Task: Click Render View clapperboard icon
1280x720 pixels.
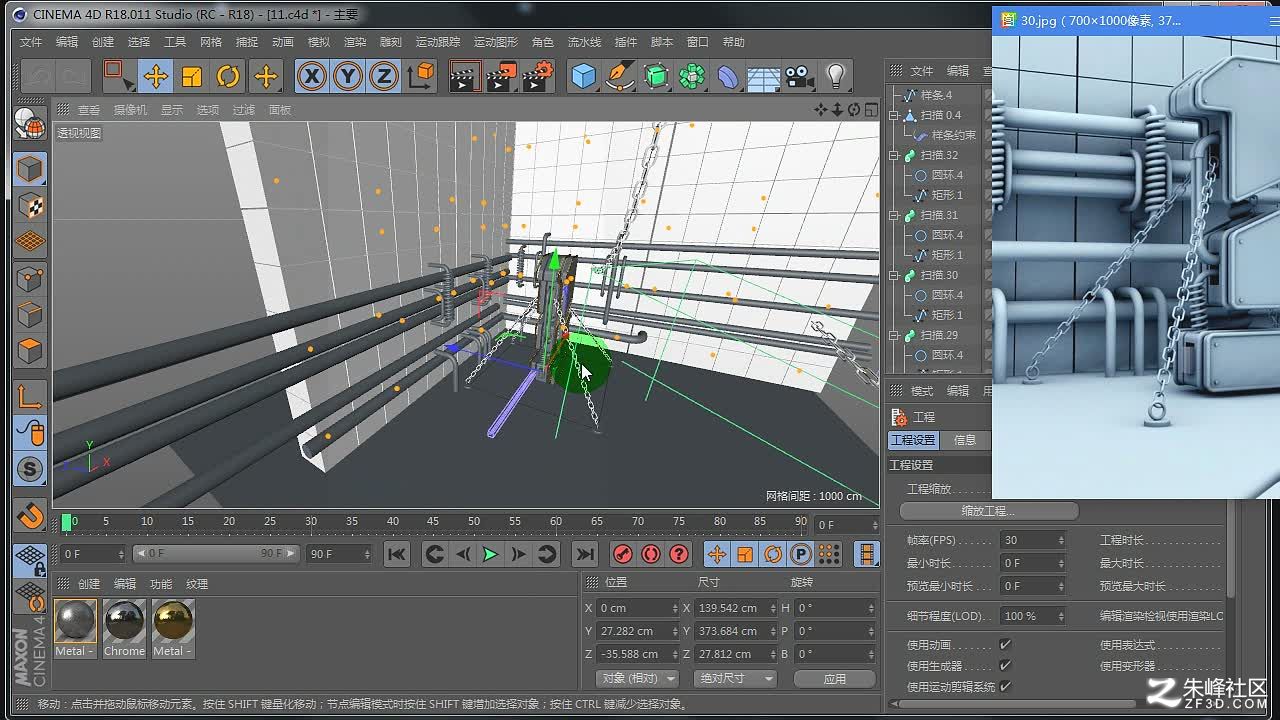Action: click(x=464, y=76)
